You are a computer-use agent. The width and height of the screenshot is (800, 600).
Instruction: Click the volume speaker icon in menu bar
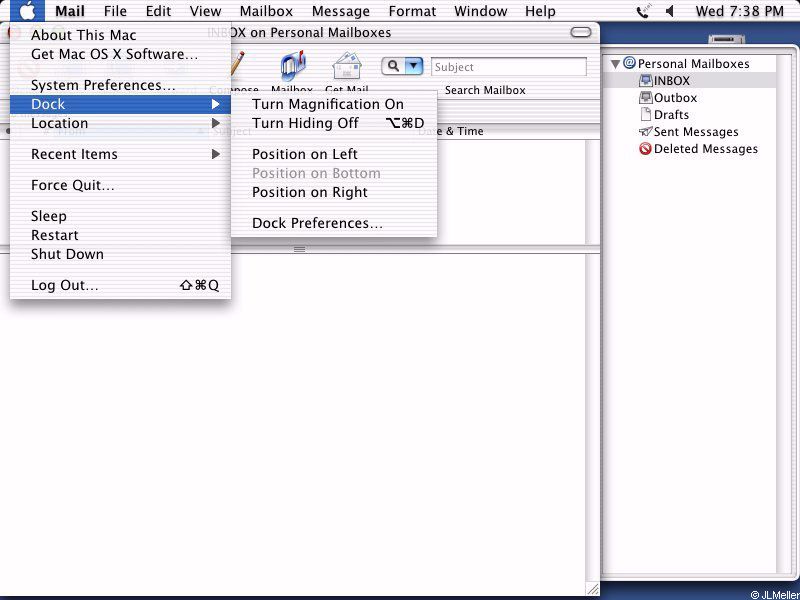tap(670, 11)
